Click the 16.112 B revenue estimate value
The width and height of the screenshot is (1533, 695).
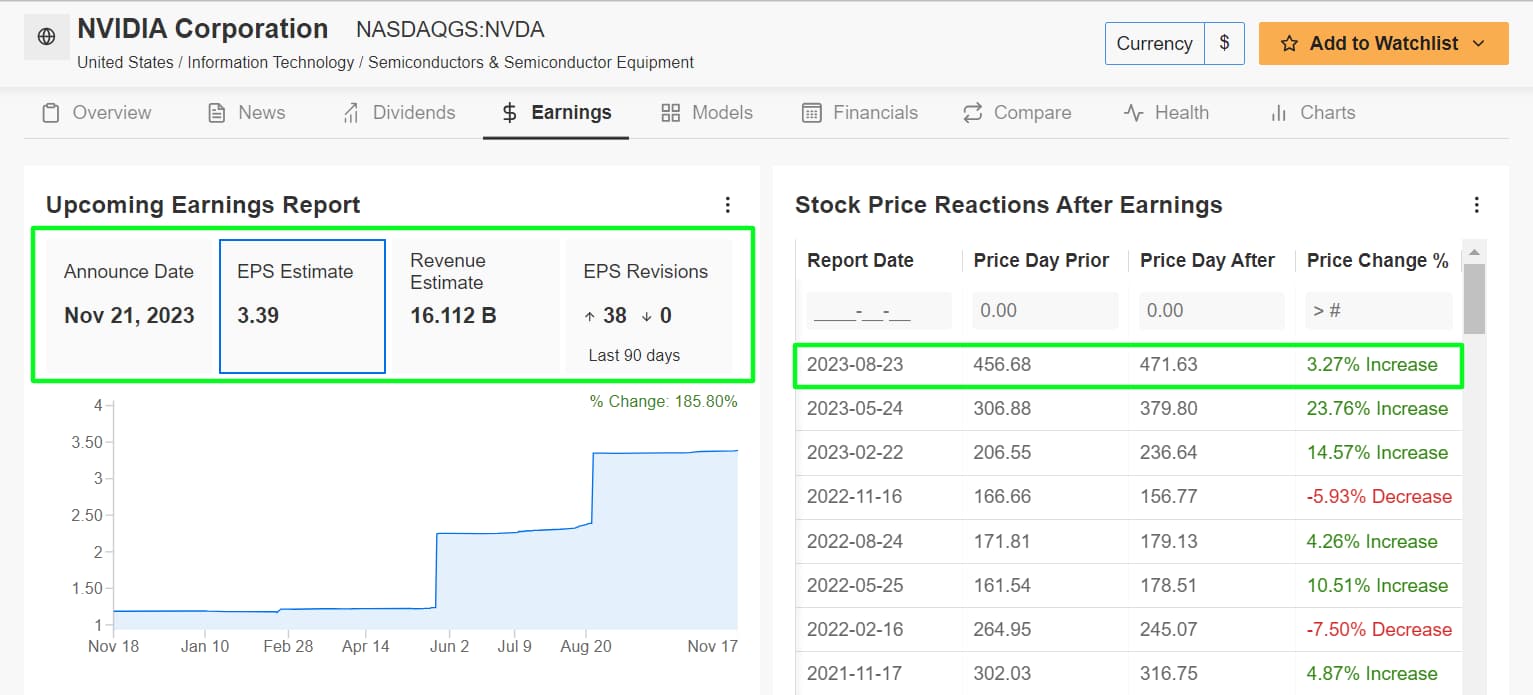tap(453, 316)
